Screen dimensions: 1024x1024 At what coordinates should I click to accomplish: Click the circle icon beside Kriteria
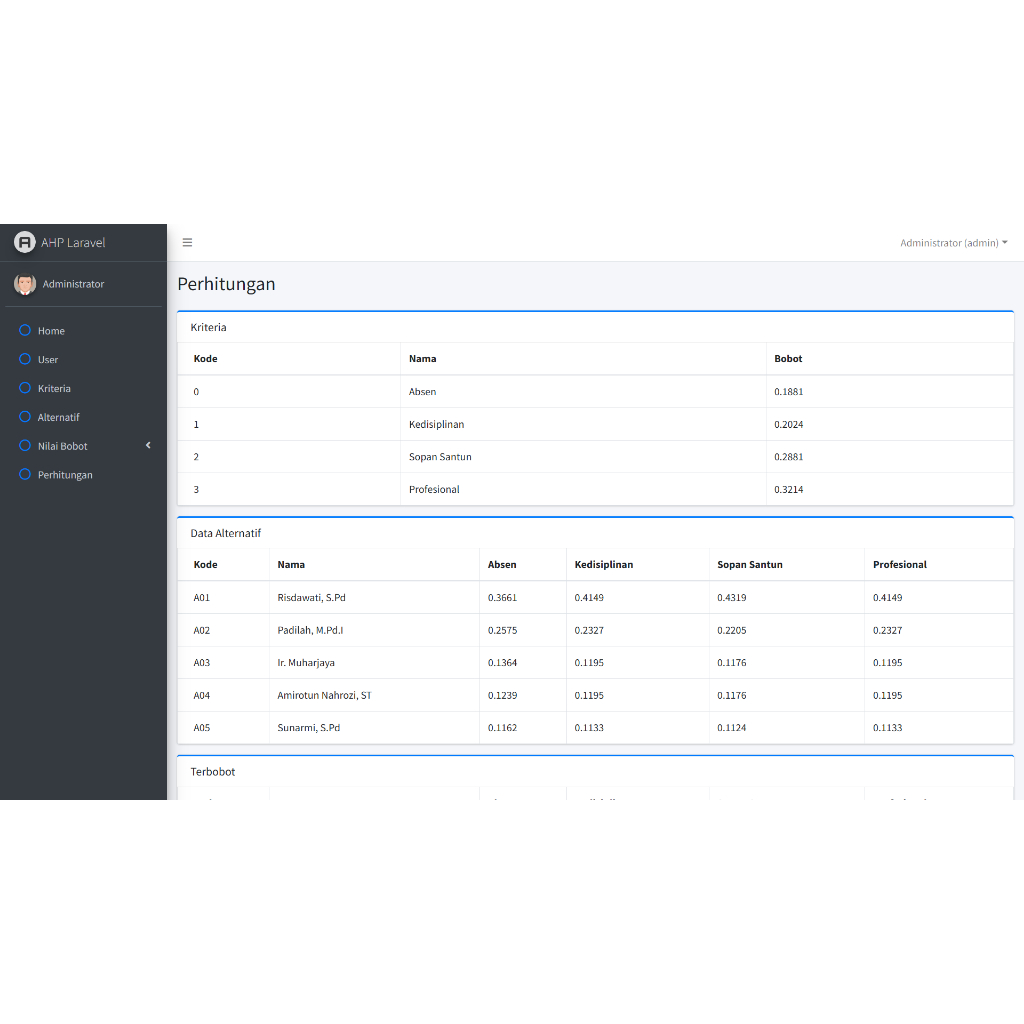tap(26, 388)
